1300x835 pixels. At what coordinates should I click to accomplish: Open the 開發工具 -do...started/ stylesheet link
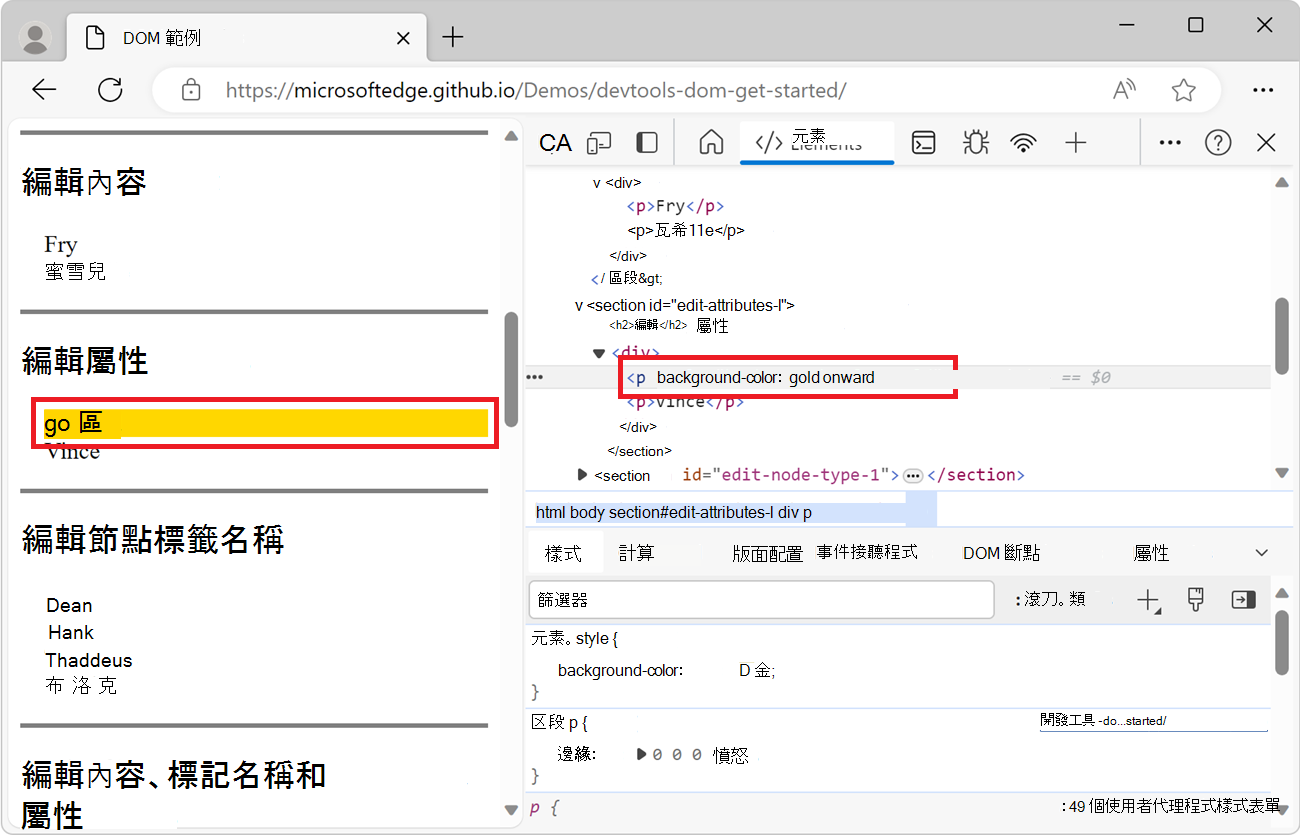pyautogui.click(x=1104, y=721)
